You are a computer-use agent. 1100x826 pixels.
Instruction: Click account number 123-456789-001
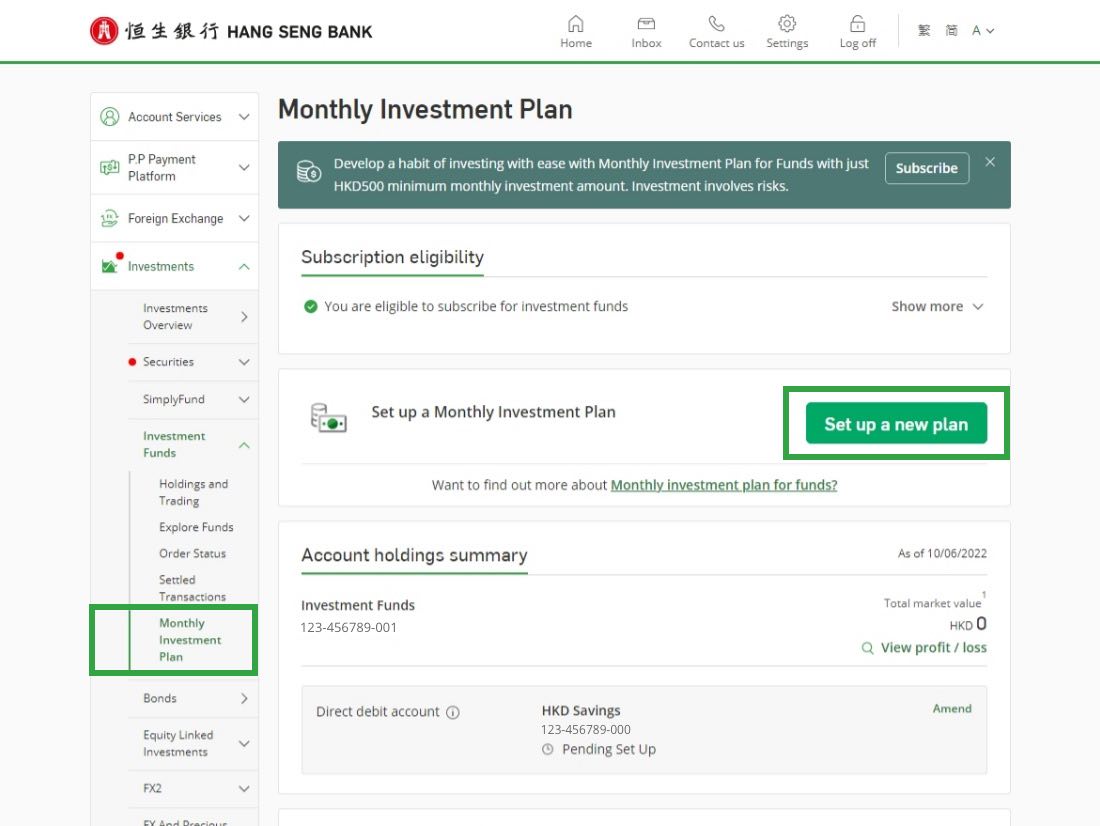tap(349, 627)
